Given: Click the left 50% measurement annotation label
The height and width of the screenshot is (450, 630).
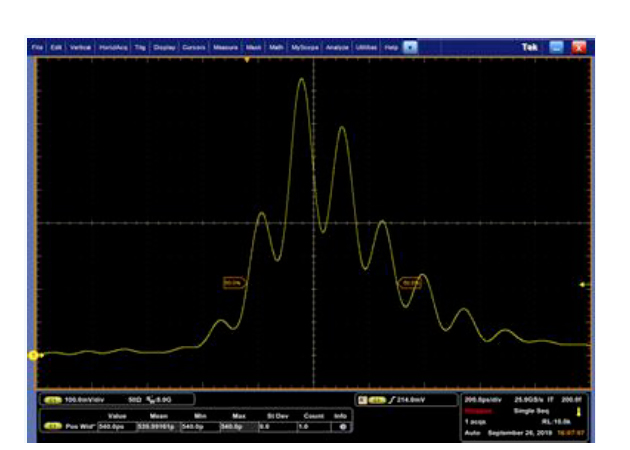Looking at the screenshot, I should (x=233, y=283).
